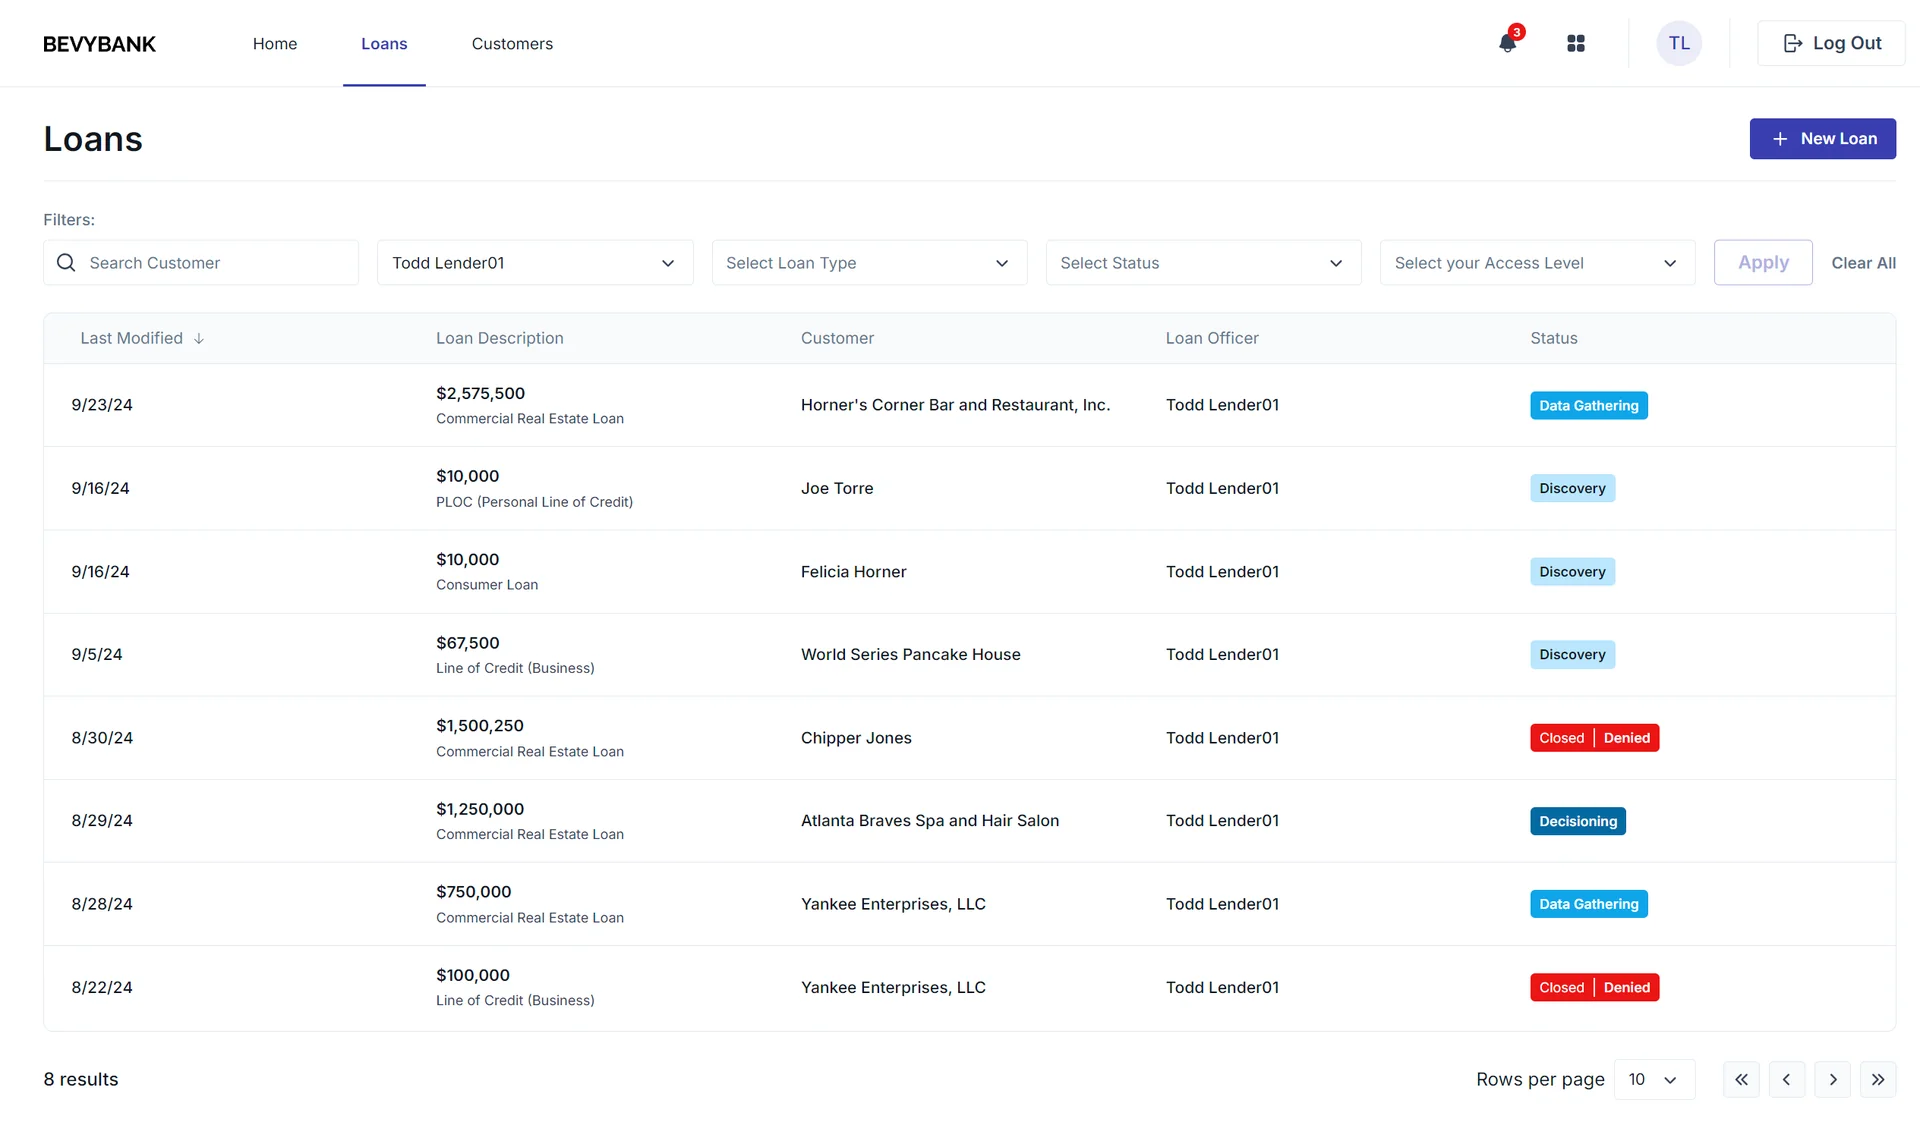Open the Todd Lender01 loan officer filter
The height and width of the screenshot is (1122, 1920).
click(x=535, y=262)
